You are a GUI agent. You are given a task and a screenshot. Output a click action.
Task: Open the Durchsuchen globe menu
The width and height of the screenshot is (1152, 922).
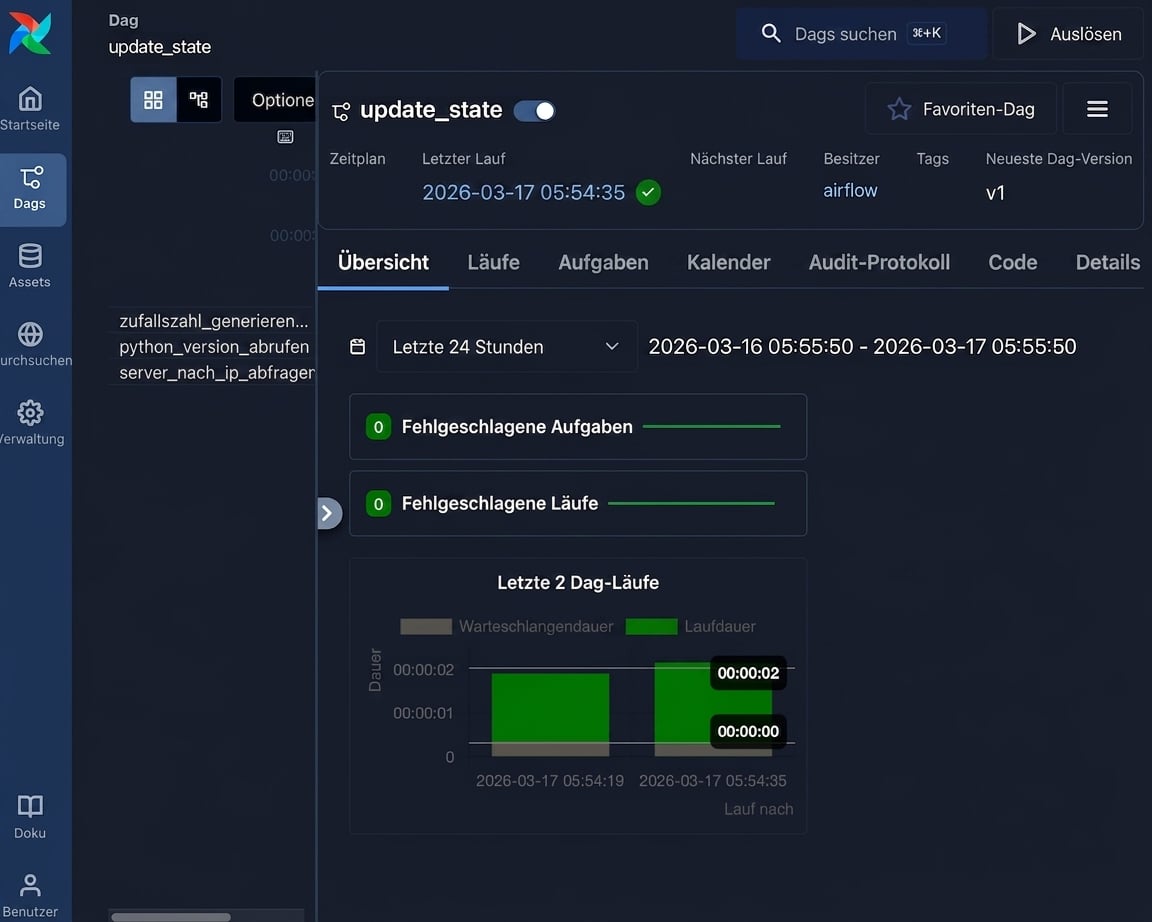[x=30, y=344]
